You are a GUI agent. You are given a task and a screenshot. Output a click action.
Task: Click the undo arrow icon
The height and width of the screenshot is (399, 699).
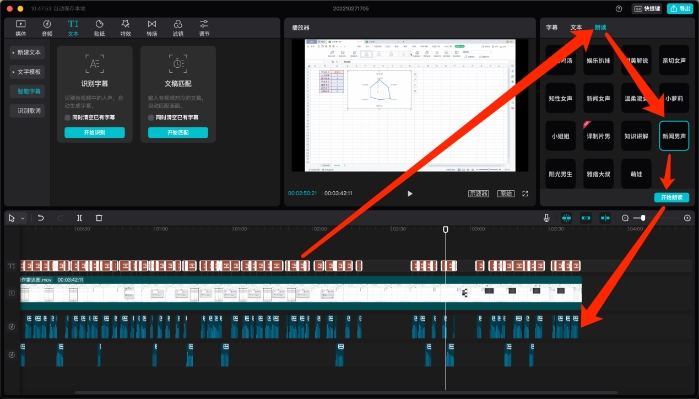(x=41, y=218)
